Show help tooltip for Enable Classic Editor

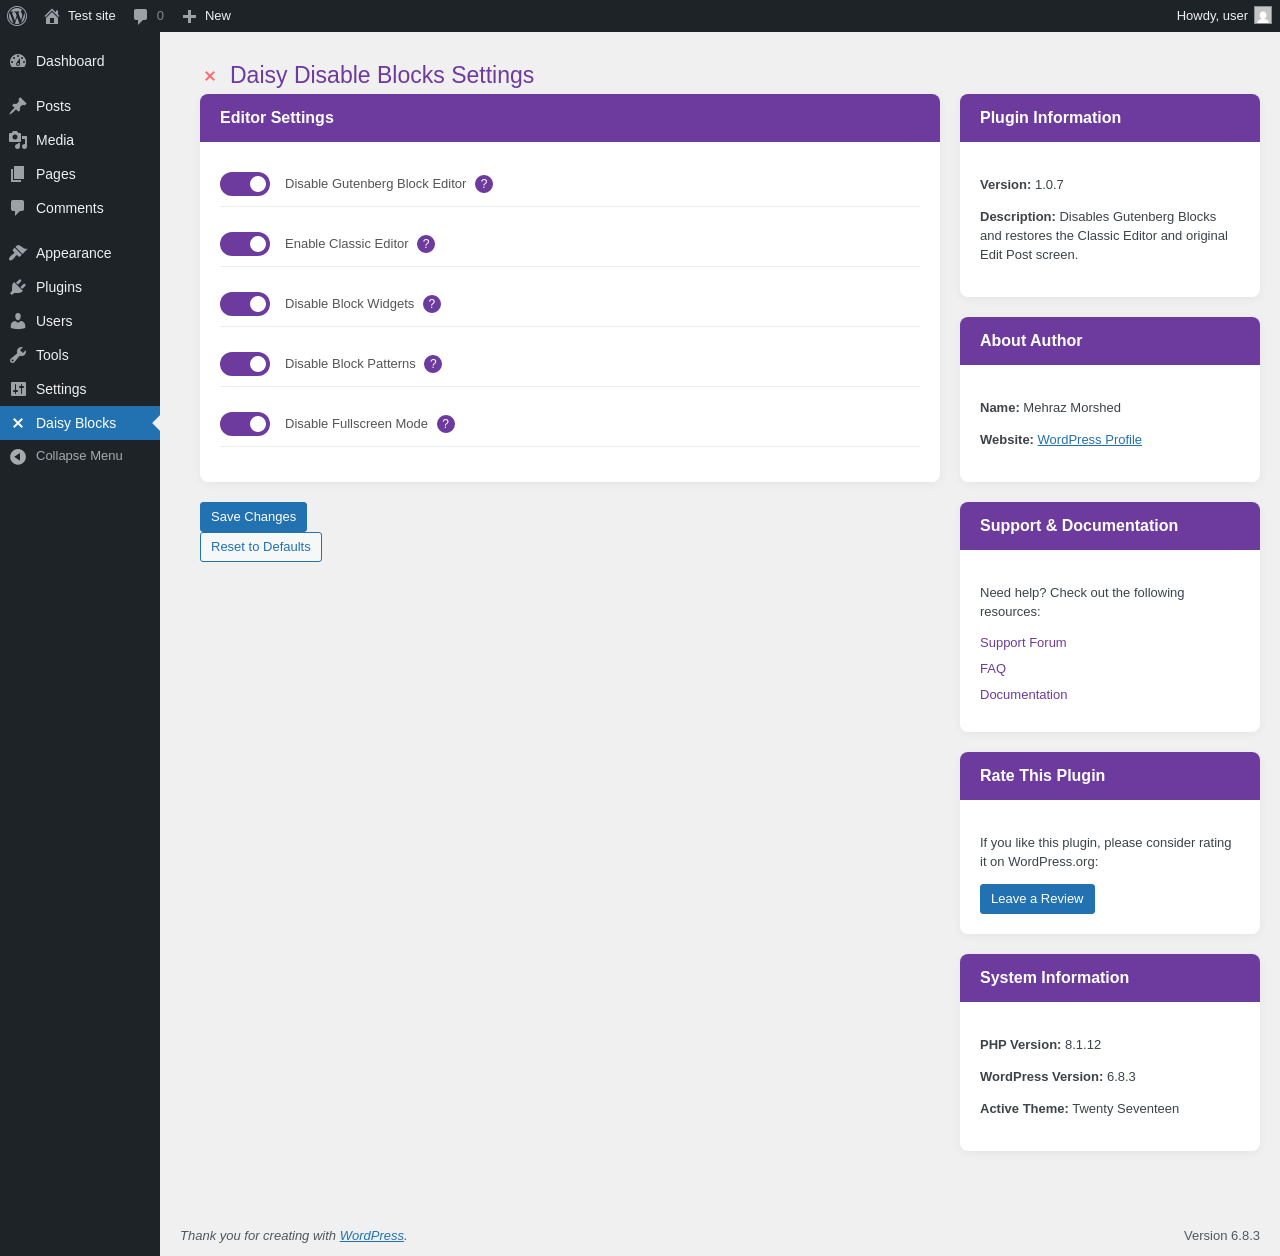click(426, 244)
